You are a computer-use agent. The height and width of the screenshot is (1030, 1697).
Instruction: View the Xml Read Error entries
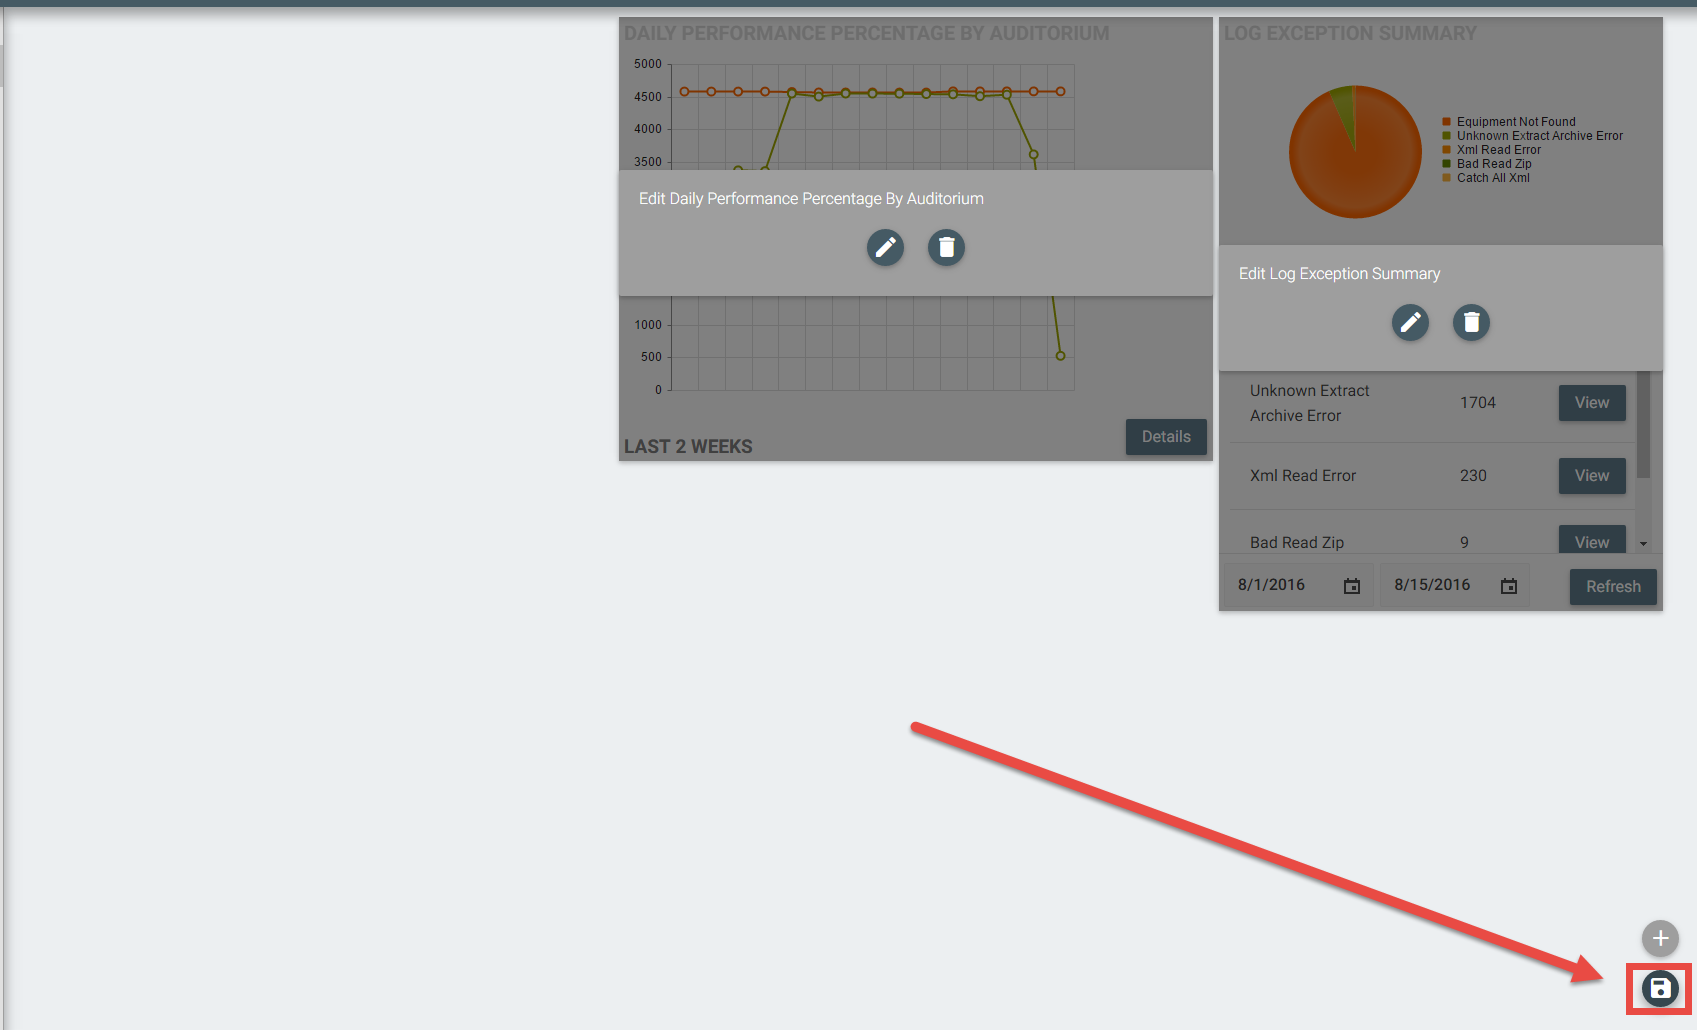1591,476
